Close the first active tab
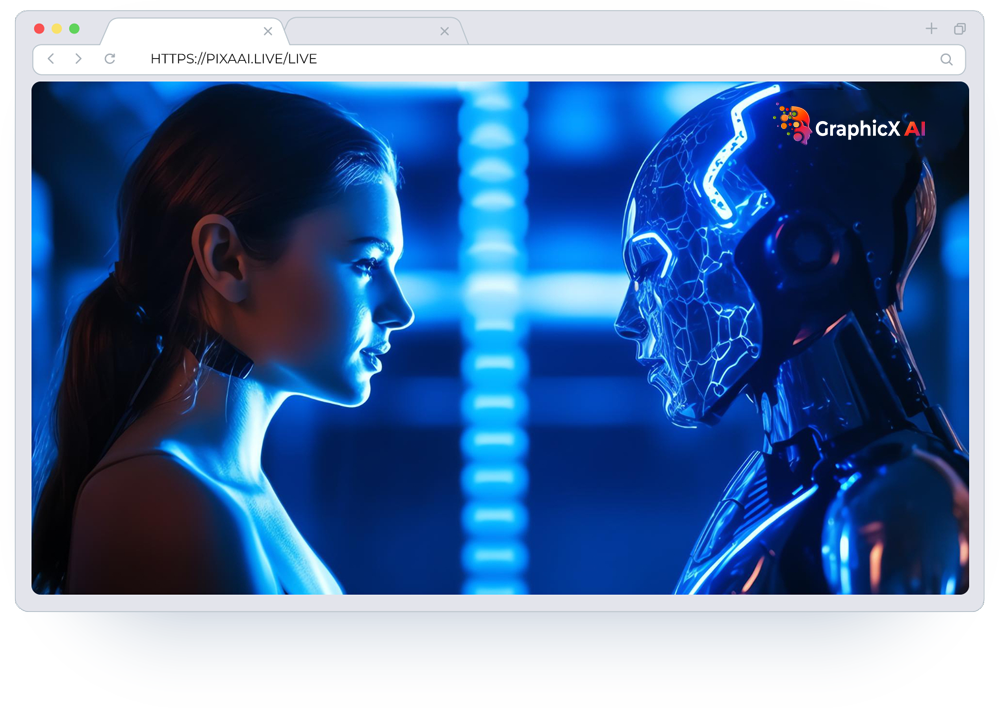This screenshot has width=1000, height=708. 268,31
